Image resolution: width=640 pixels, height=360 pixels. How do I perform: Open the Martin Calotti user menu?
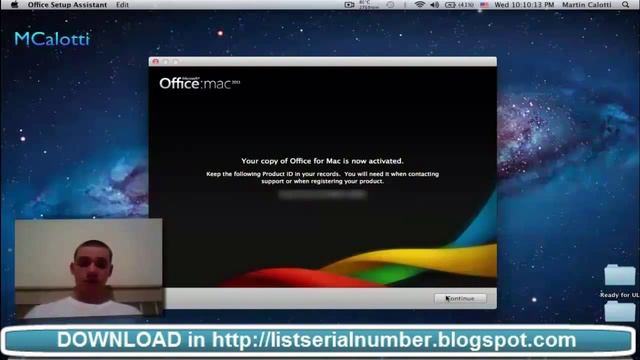pos(587,5)
